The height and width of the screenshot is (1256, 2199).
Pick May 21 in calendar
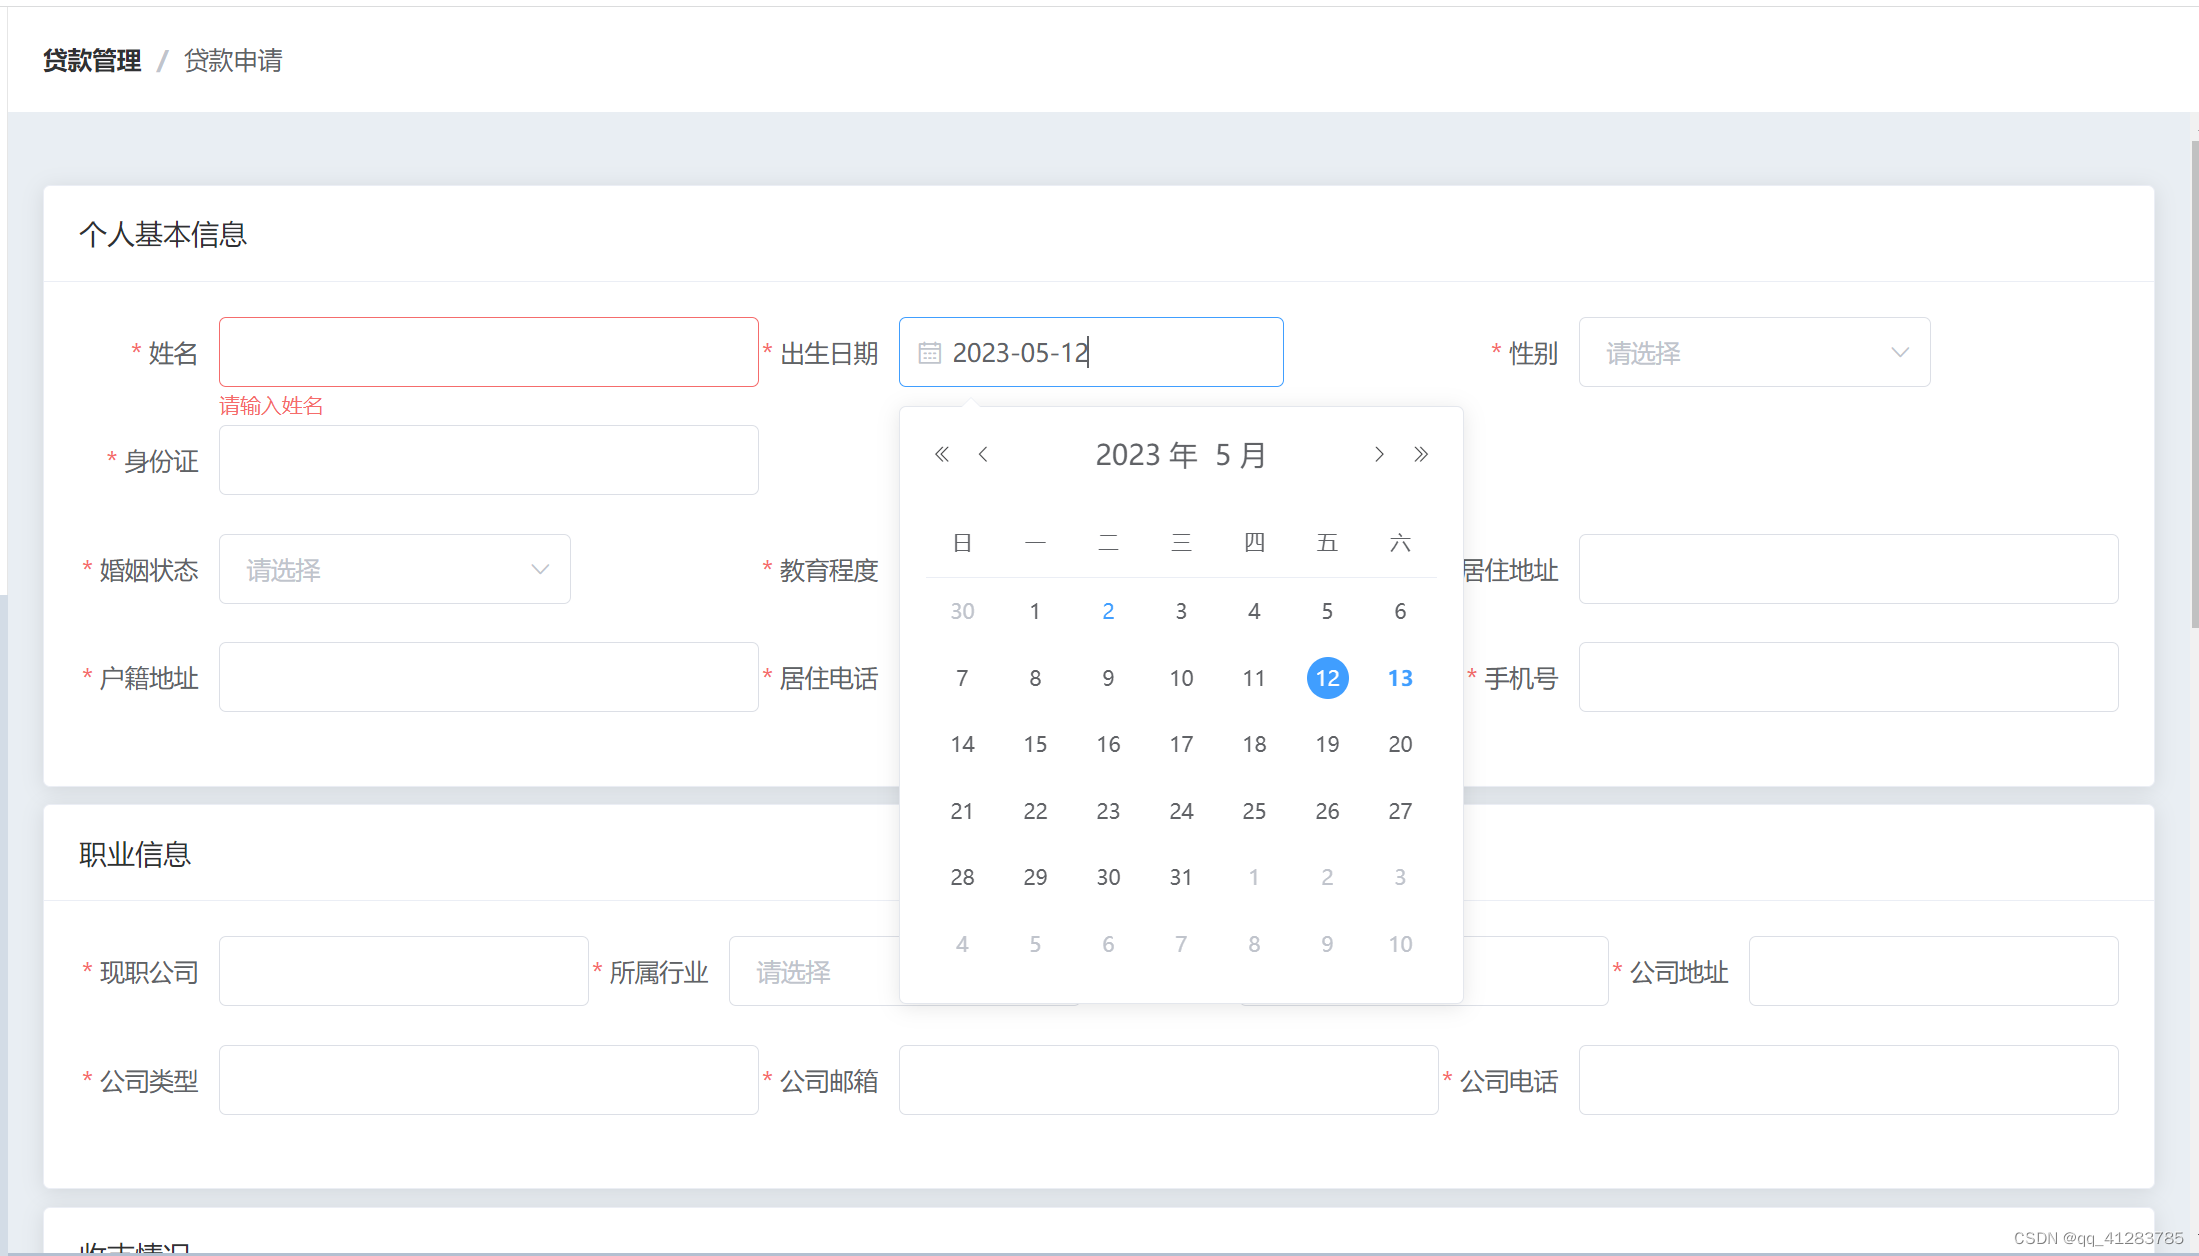pos(962,811)
